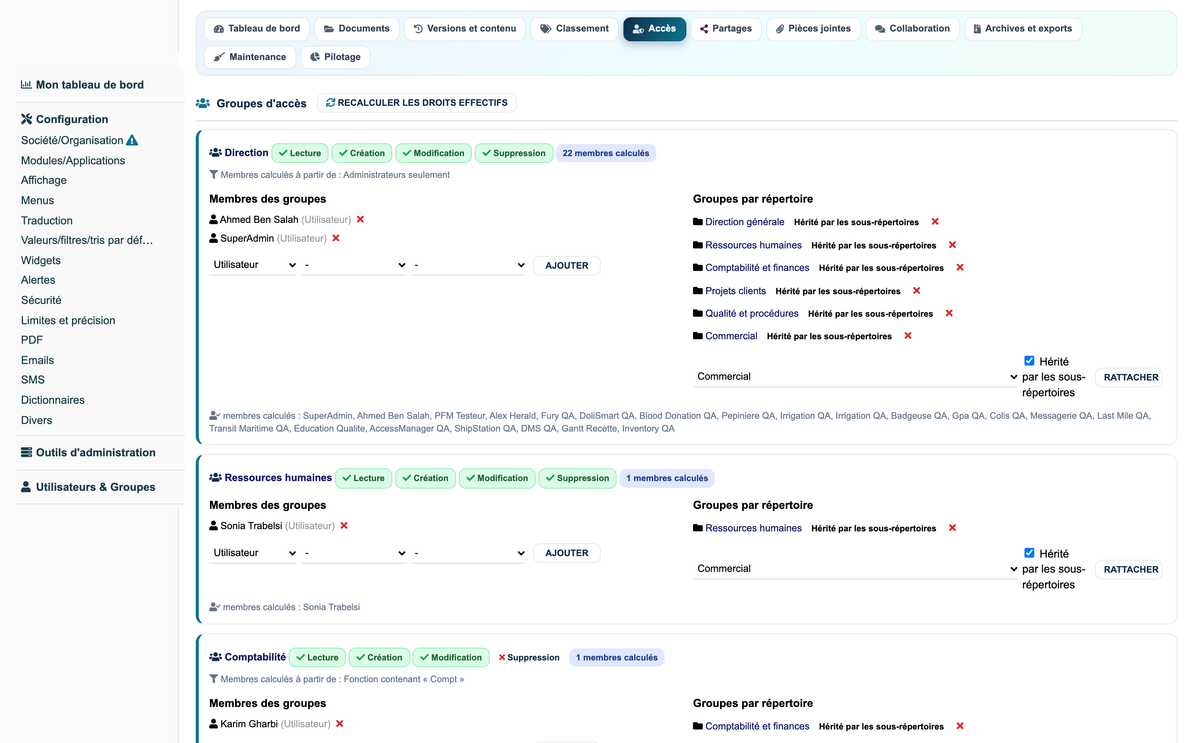This screenshot has width=1200, height=743.
Task: Detach Commercial folder from Direction group
Action: pos(908,336)
